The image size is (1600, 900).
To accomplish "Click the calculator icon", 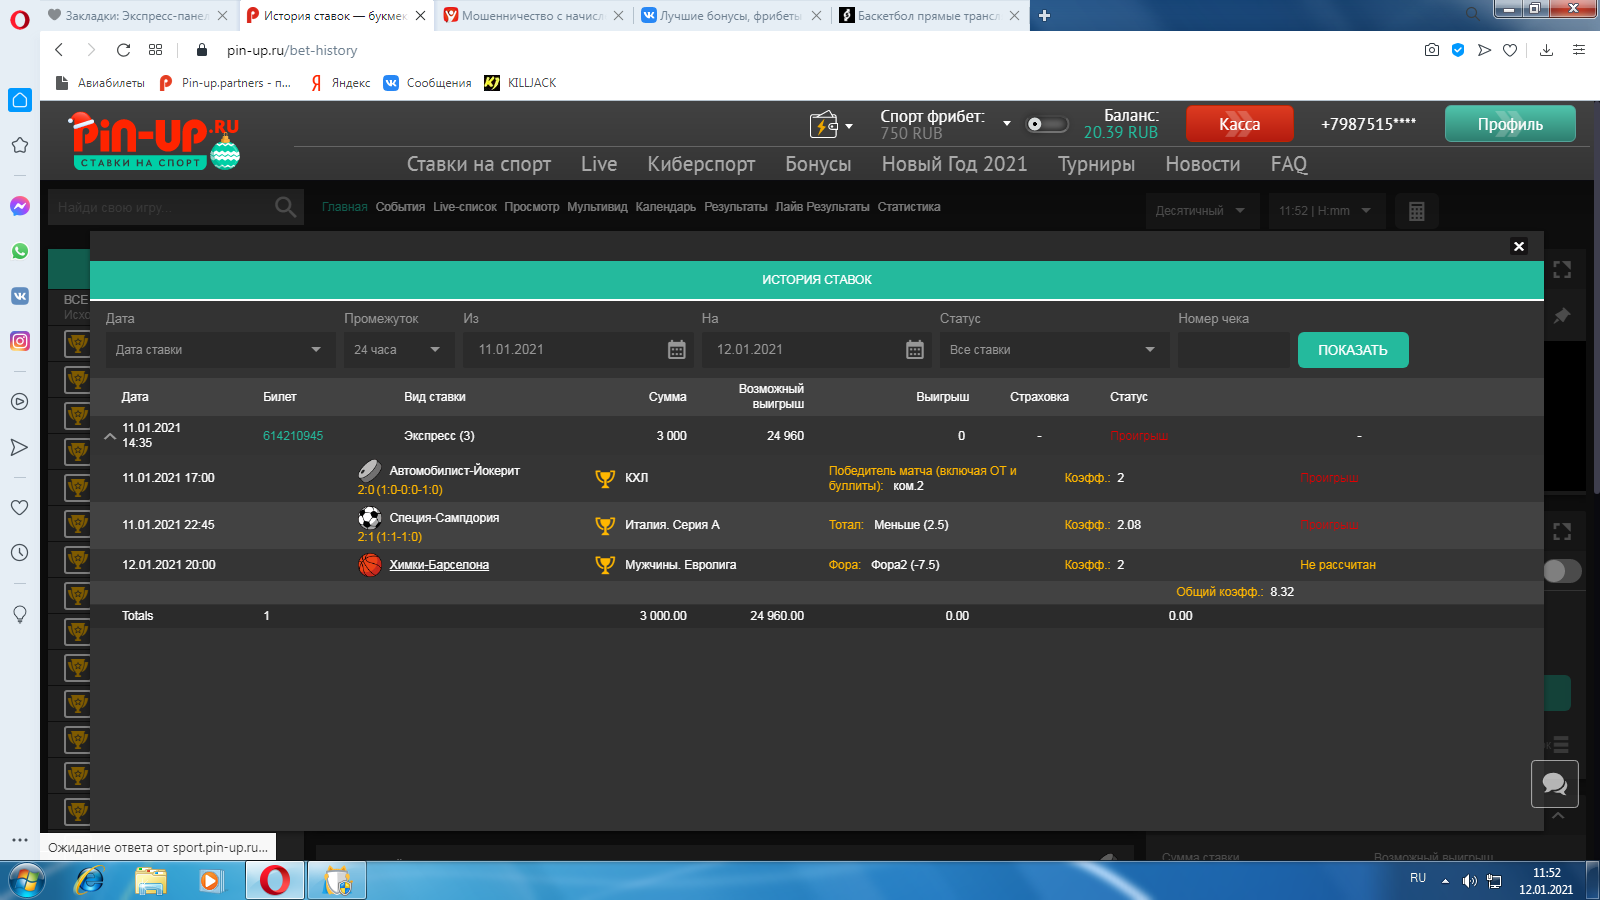I will click(x=1416, y=211).
